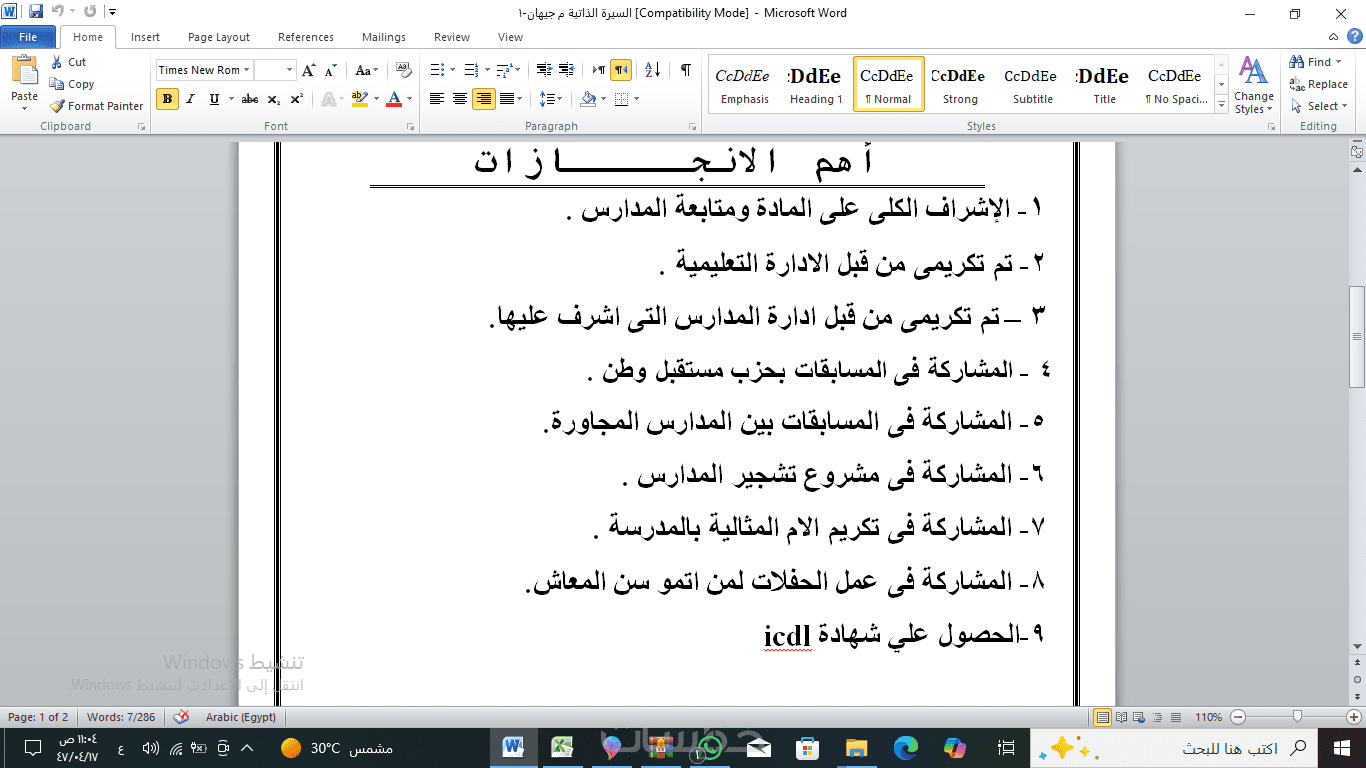
Task: Open the File tab
Action: (28, 37)
